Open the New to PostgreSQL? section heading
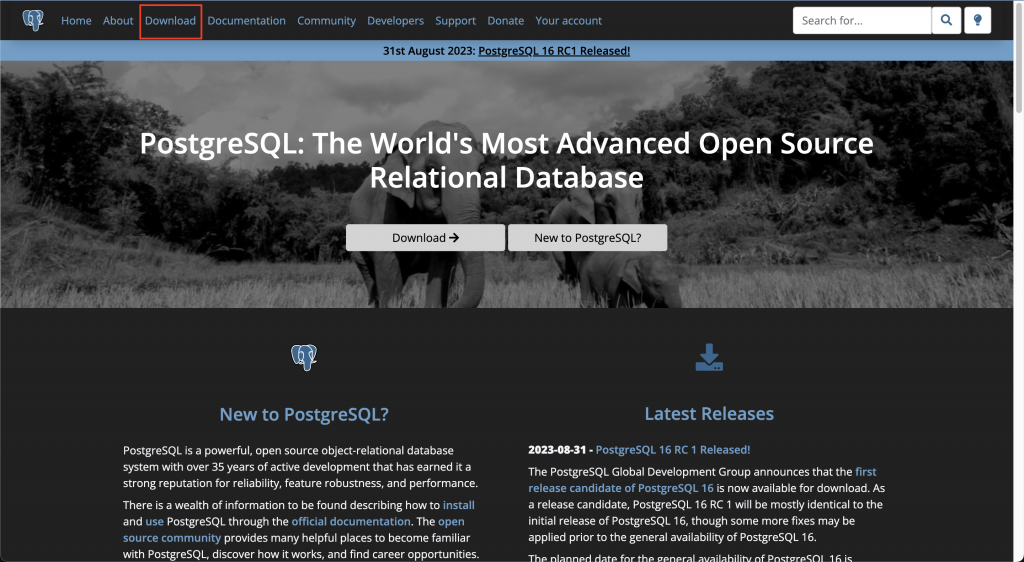Viewport: 1024px width, 562px height. (x=304, y=414)
